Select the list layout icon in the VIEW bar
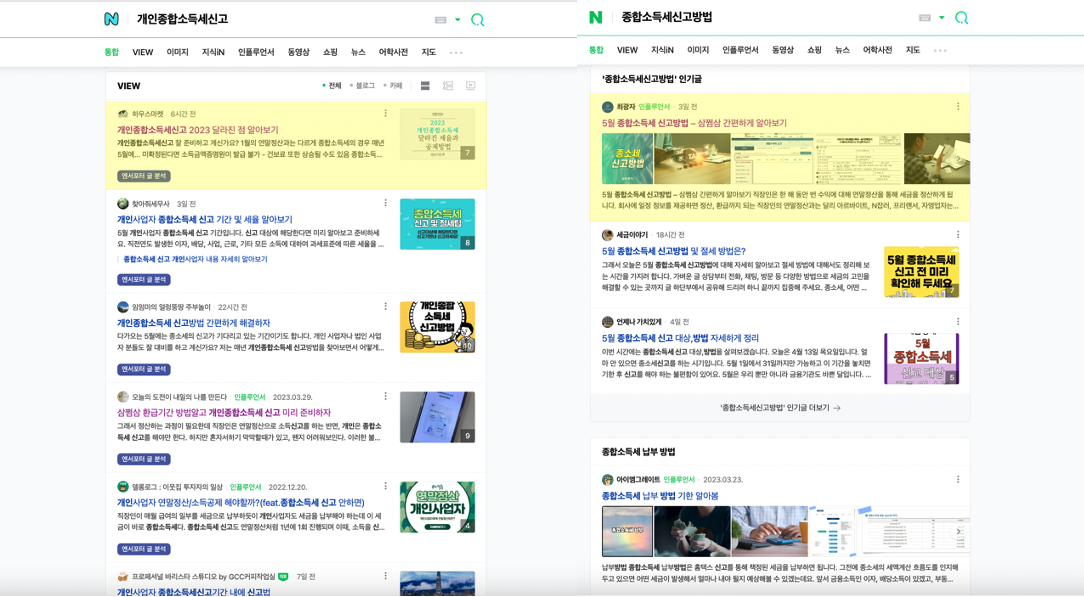The width and height of the screenshot is (1084, 597). 424,85
